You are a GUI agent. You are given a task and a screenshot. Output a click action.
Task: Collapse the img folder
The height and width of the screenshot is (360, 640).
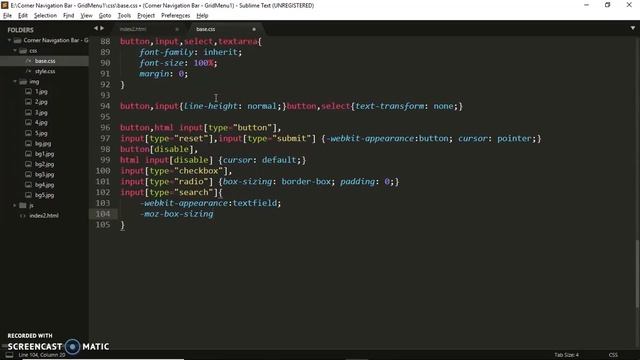tap(15, 82)
